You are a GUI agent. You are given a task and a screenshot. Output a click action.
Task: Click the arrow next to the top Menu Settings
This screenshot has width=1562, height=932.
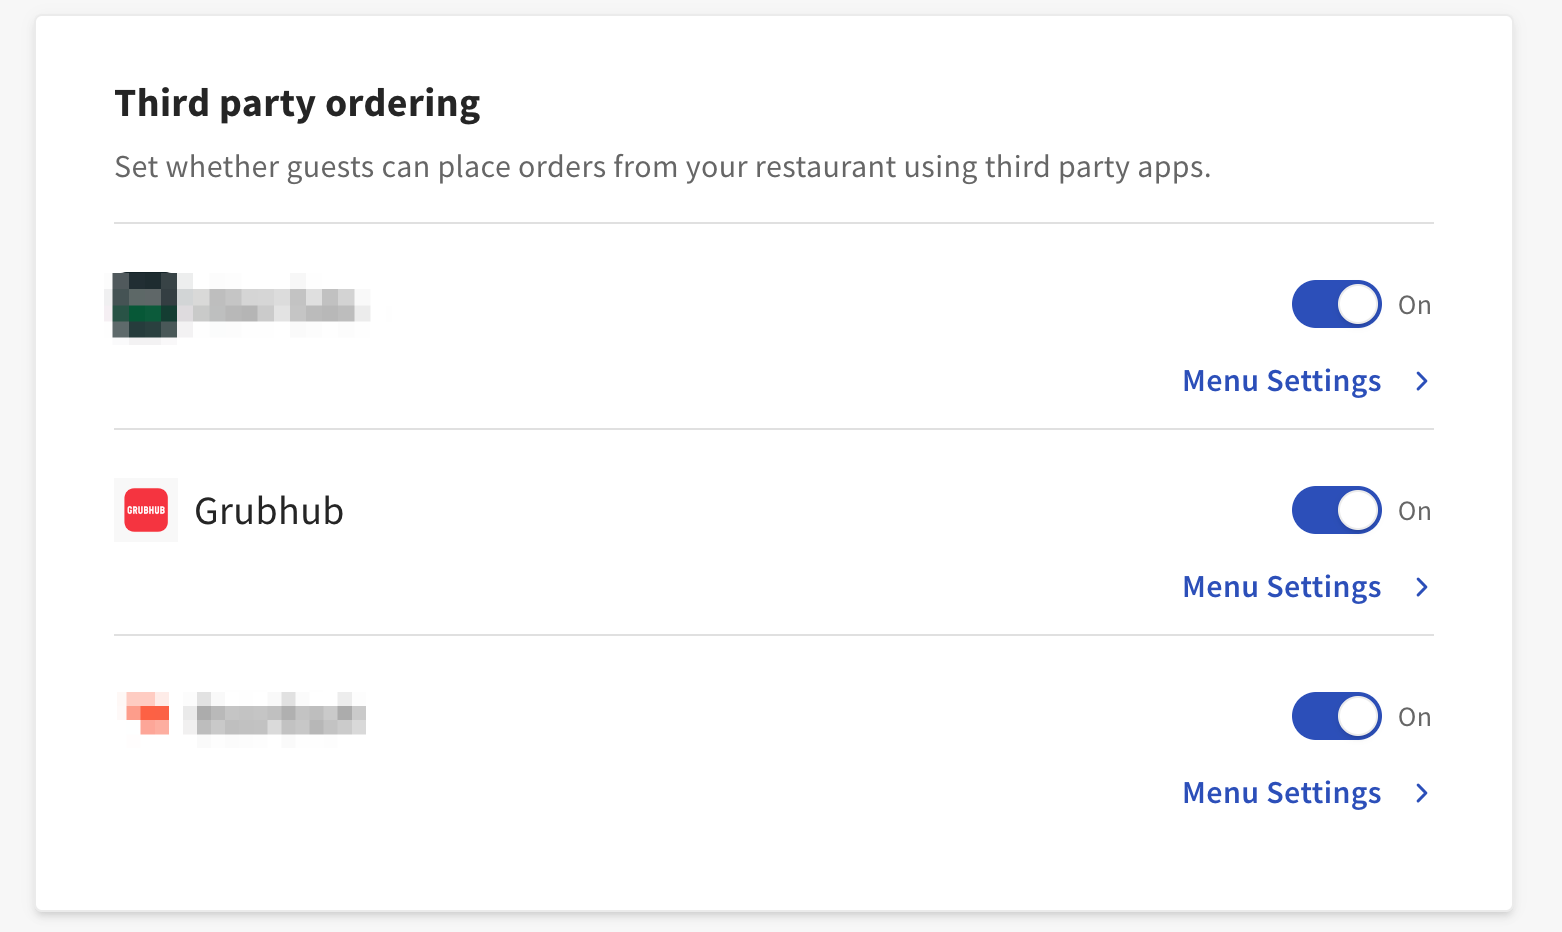point(1422,381)
